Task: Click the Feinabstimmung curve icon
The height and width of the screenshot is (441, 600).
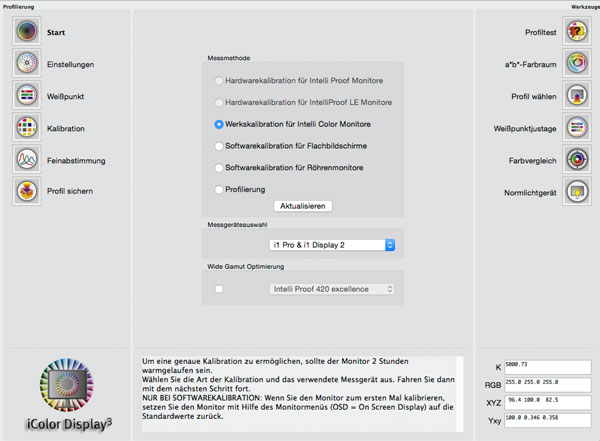Action: (27, 160)
